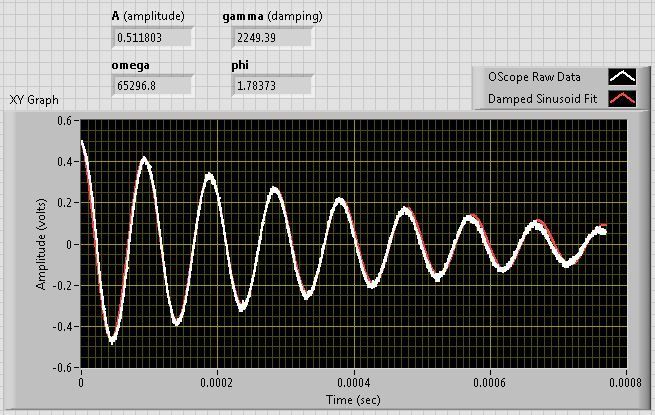Screen dimensions: 655x415
Task: Click the phi label
Action: (x=240, y=65)
